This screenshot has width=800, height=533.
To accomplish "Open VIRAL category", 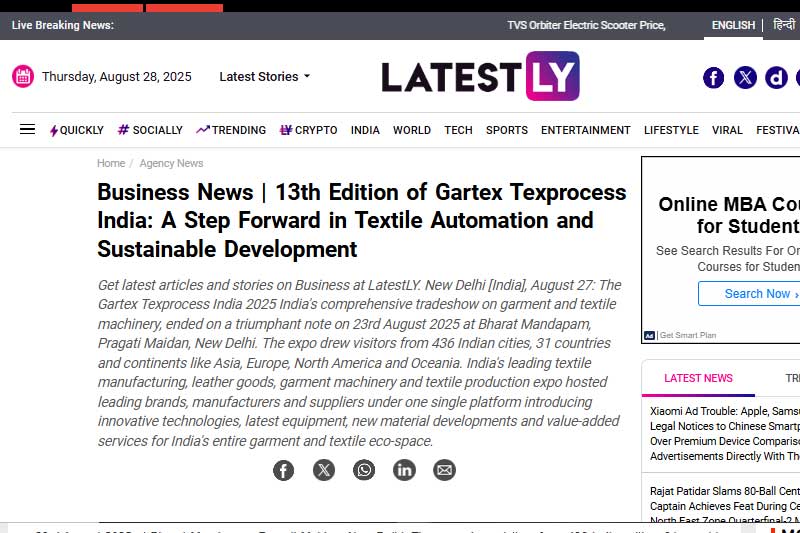I will click(x=727, y=130).
